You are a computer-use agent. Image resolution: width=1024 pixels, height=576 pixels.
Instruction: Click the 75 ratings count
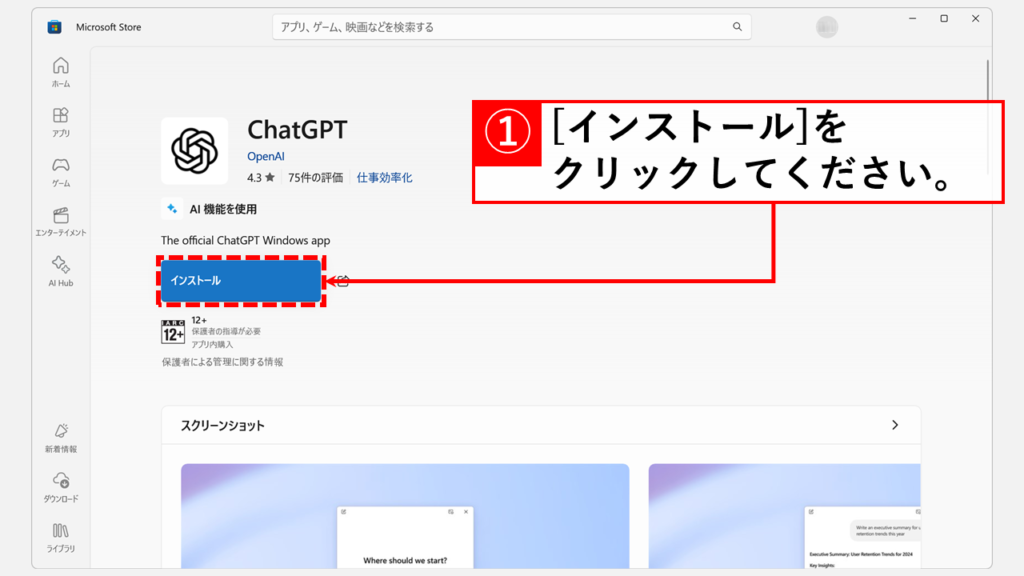coord(315,178)
